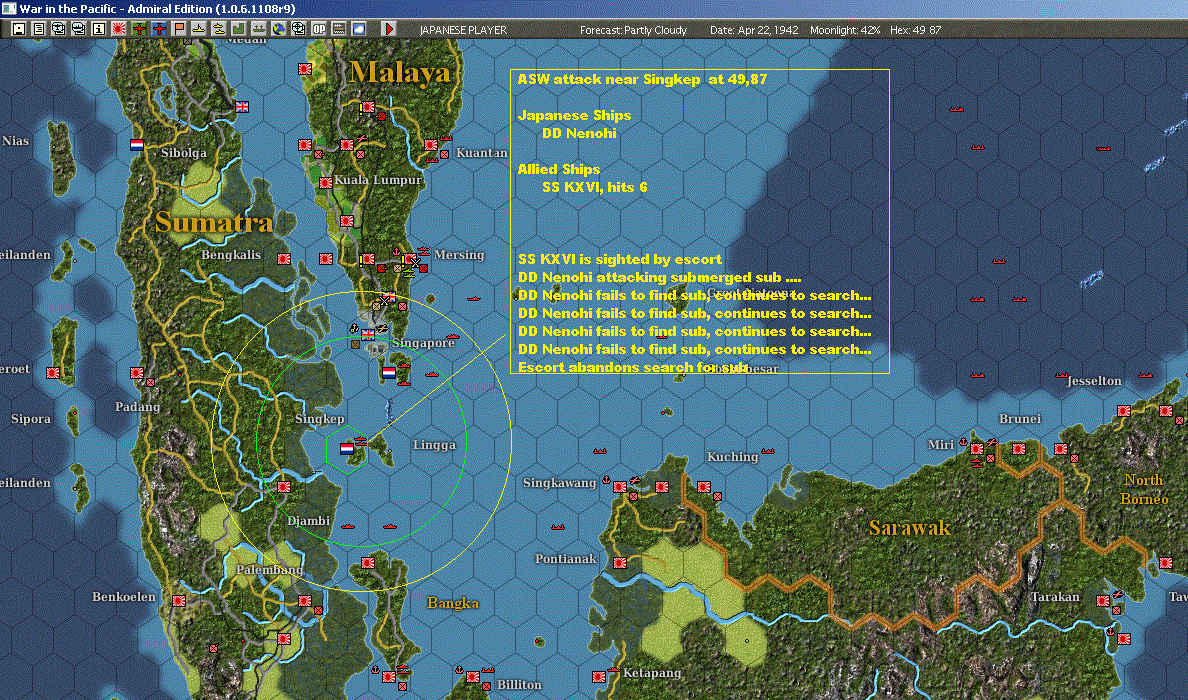Select Japanese base marker at Ketapang
This screenshot has width=1188, height=700.
pyautogui.click(x=599, y=677)
